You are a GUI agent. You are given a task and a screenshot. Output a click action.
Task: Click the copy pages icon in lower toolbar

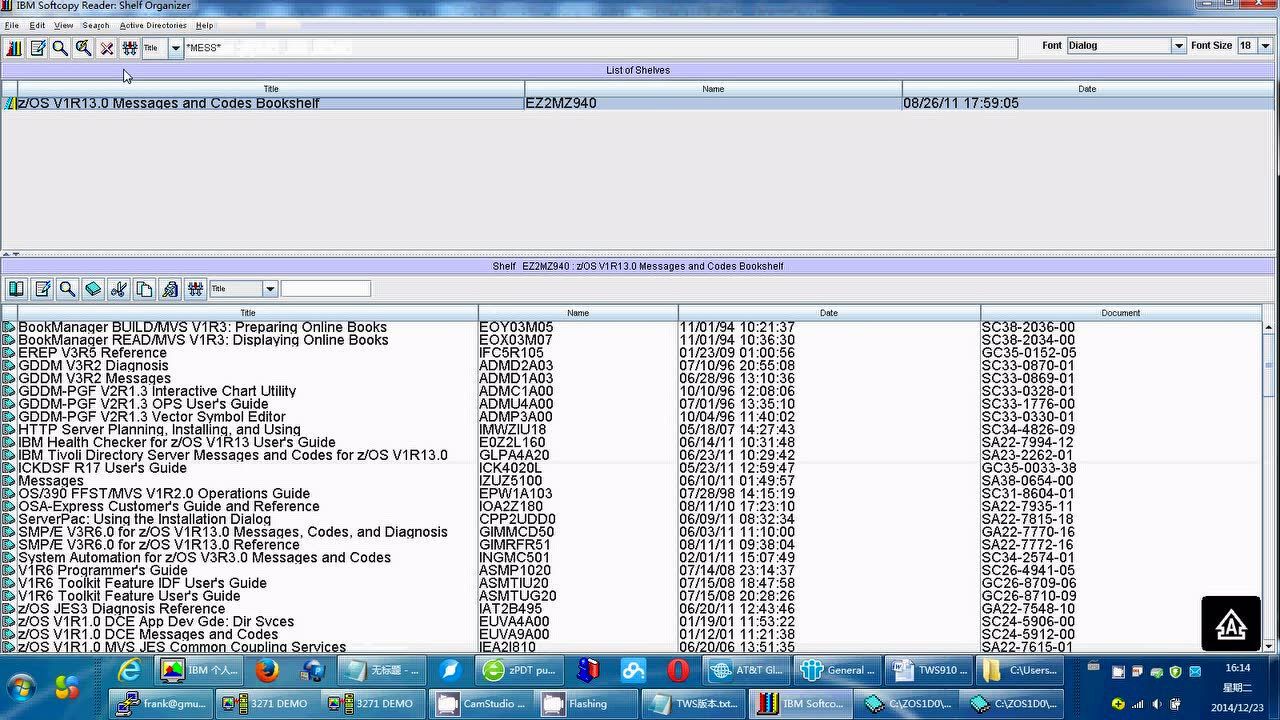[144, 289]
